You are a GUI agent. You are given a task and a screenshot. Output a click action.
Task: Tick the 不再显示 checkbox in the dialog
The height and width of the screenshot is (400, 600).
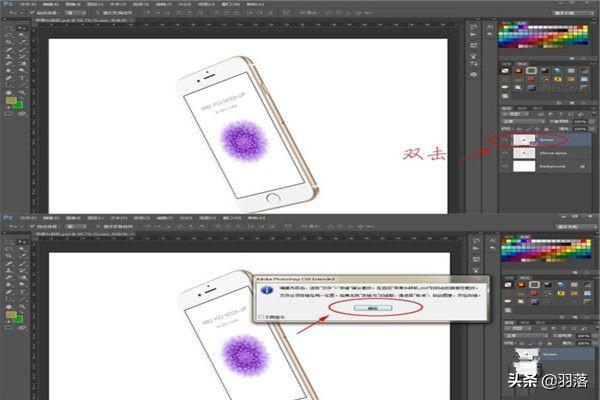pos(260,318)
